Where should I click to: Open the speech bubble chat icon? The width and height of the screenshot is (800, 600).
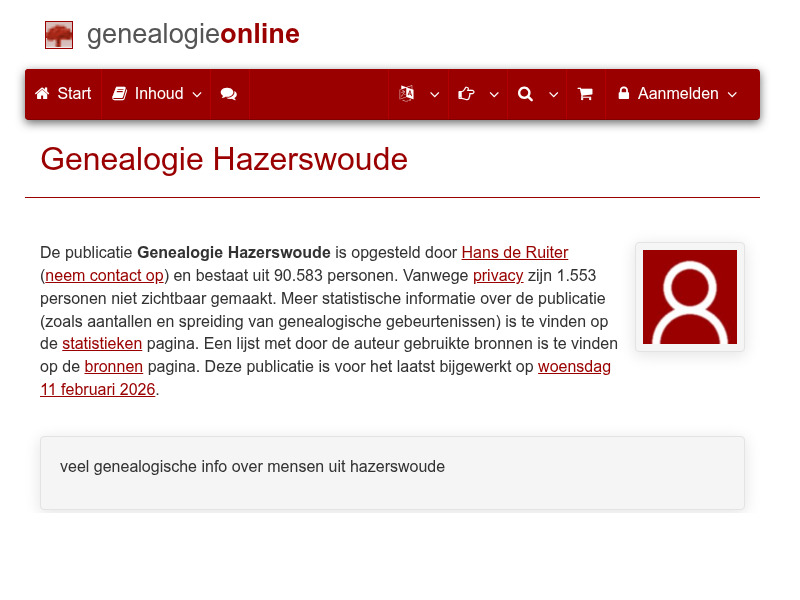[x=229, y=94]
